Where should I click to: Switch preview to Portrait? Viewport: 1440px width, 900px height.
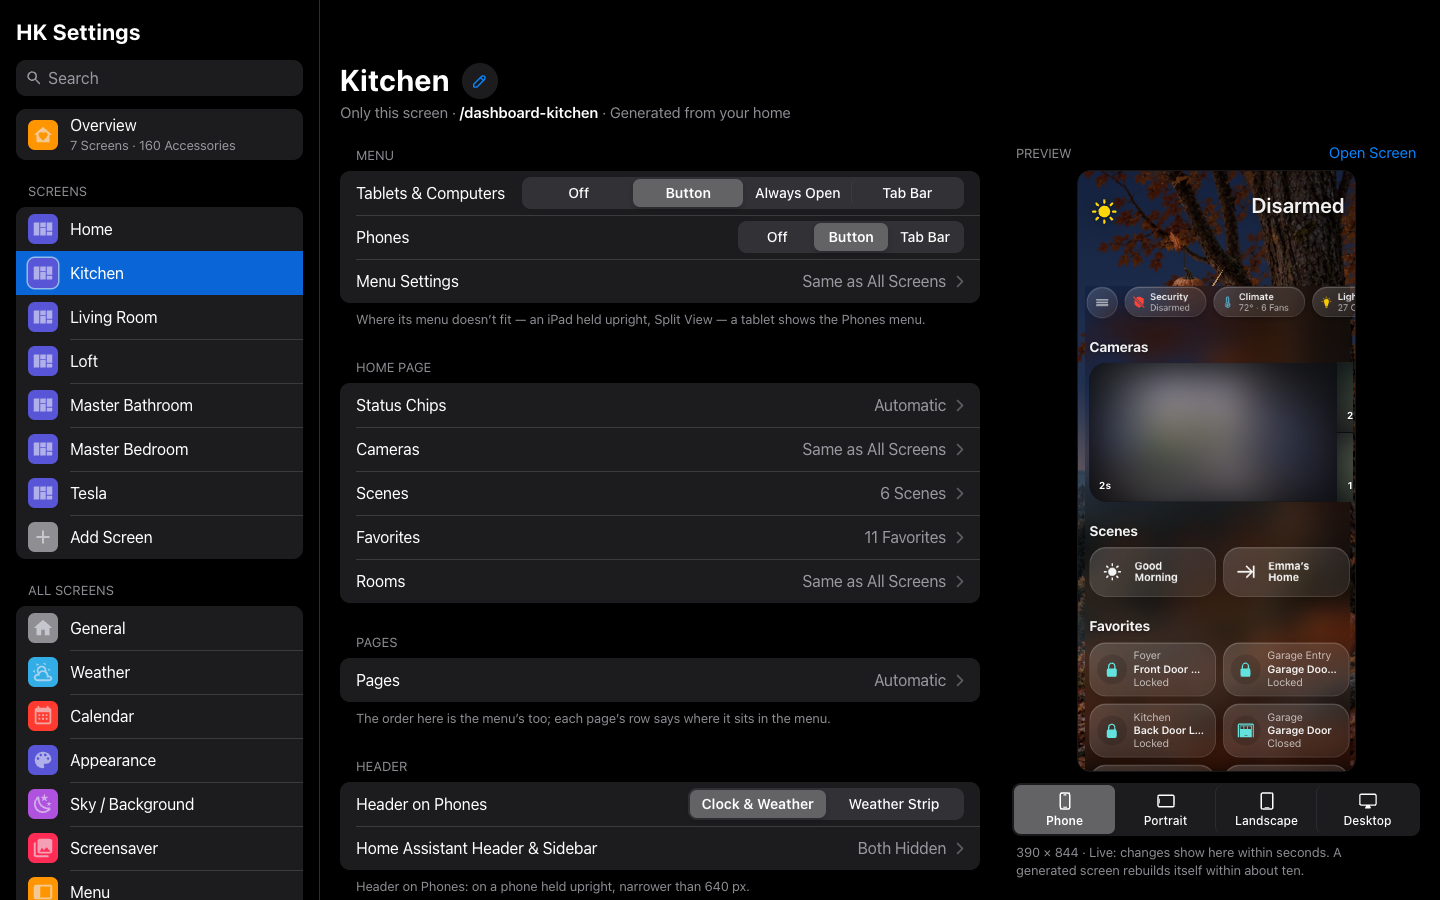pos(1165,809)
